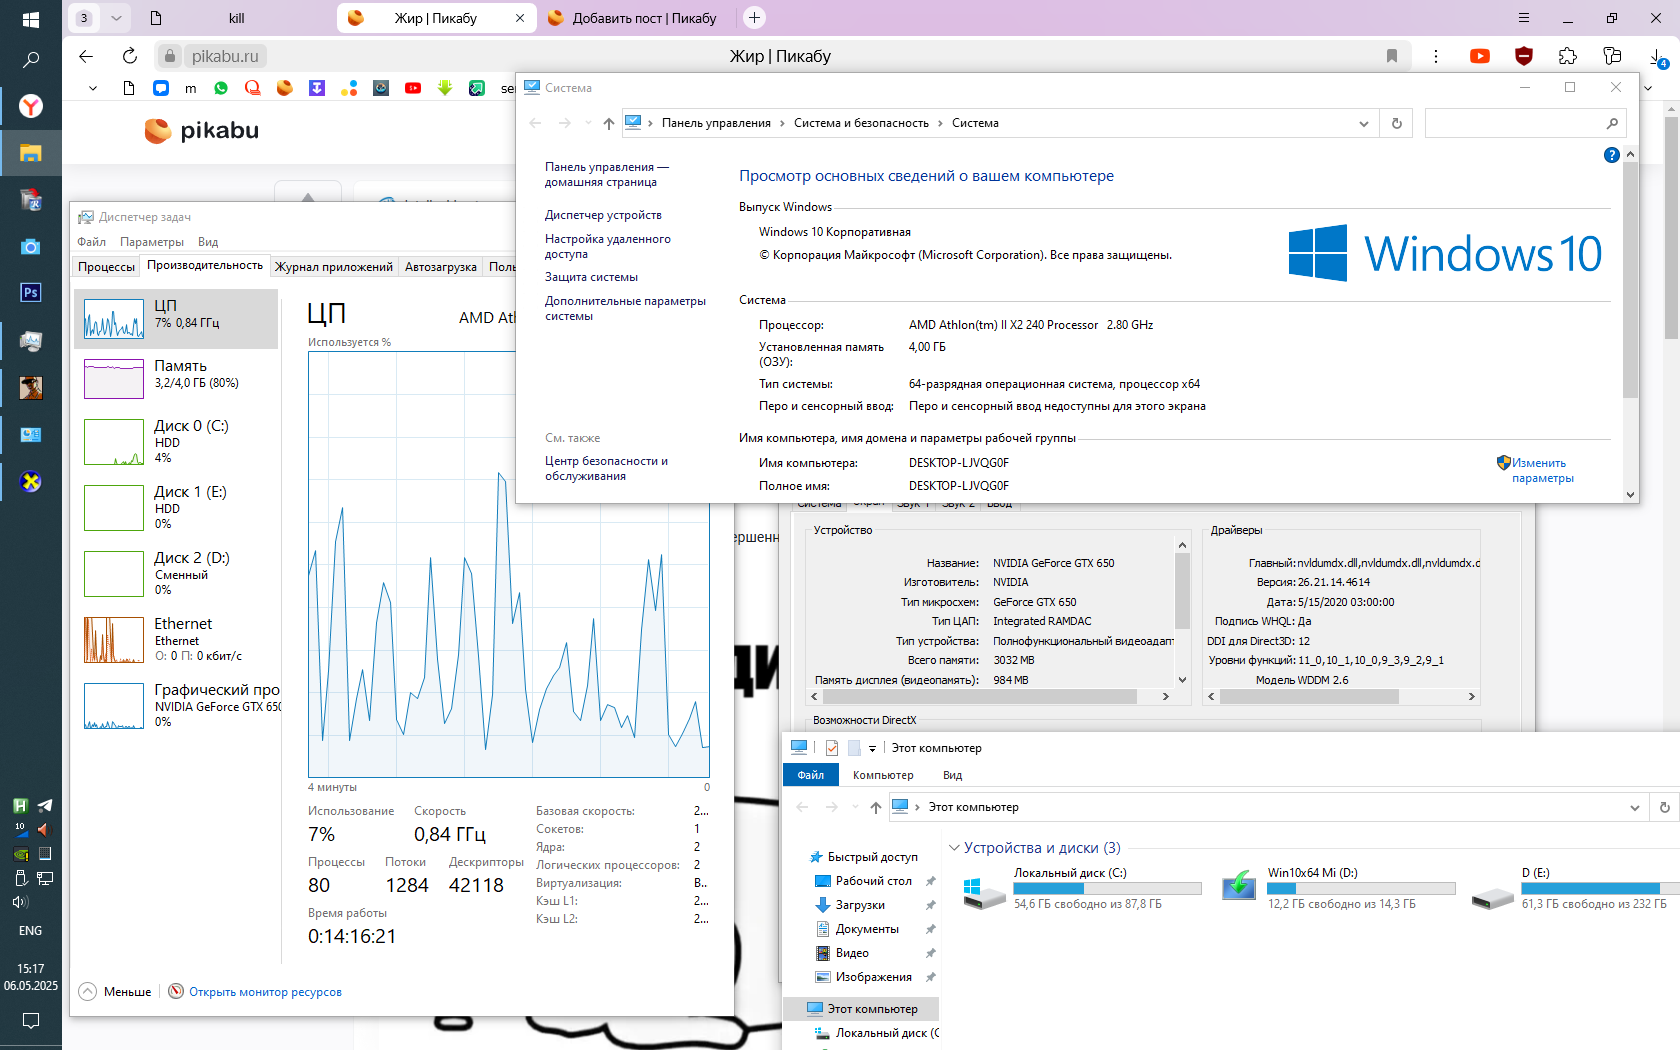Switch to Автозагрузка tab in Task Manager
This screenshot has width=1680, height=1050.
tap(440, 267)
